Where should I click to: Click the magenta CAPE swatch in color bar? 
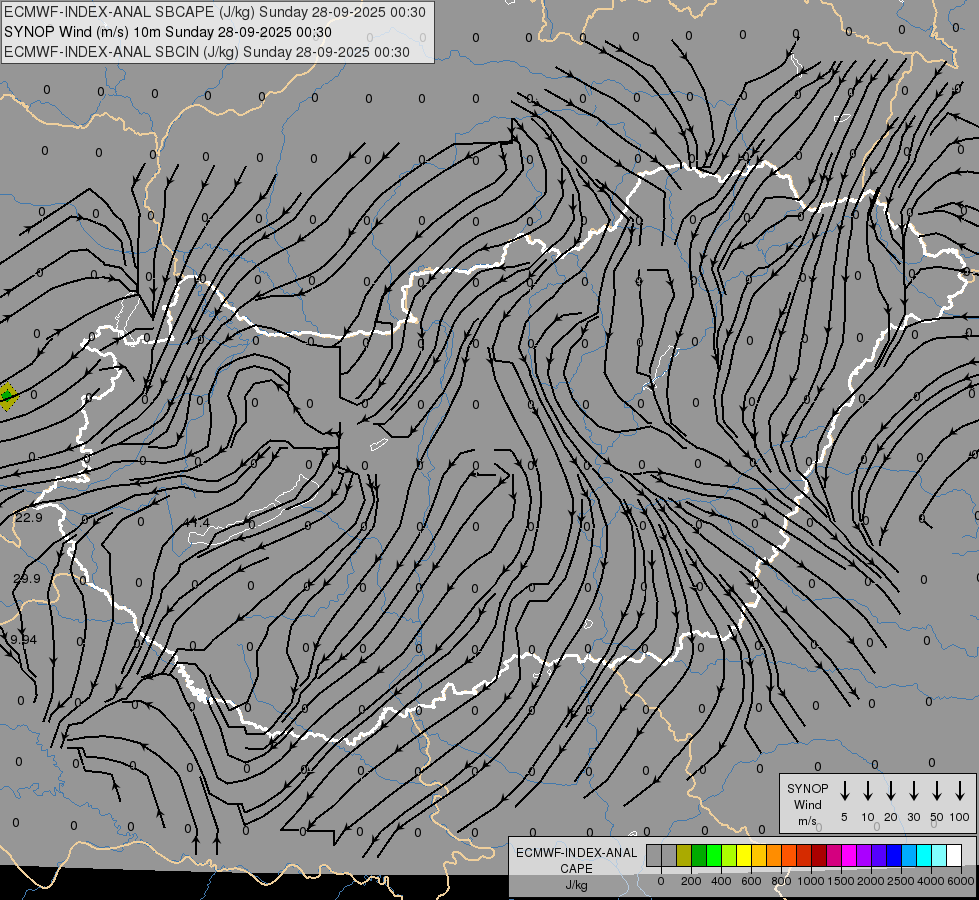click(849, 856)
